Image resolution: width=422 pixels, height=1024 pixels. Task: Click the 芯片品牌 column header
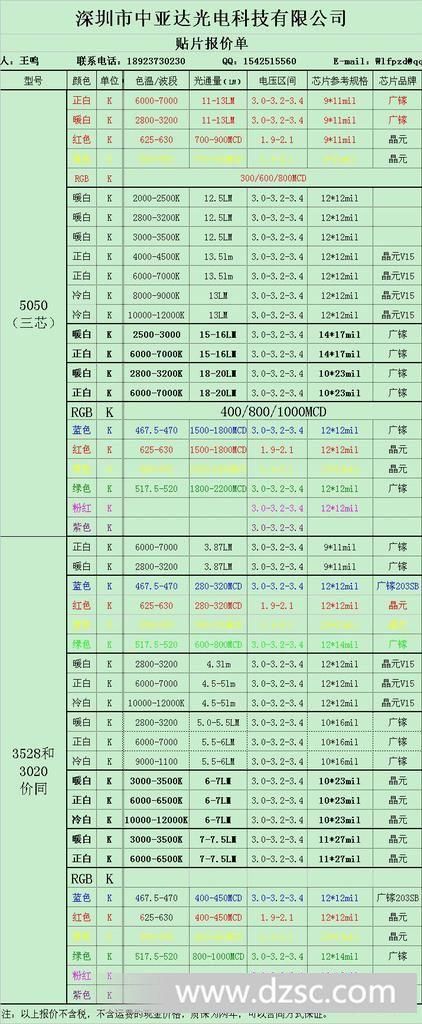397,82
